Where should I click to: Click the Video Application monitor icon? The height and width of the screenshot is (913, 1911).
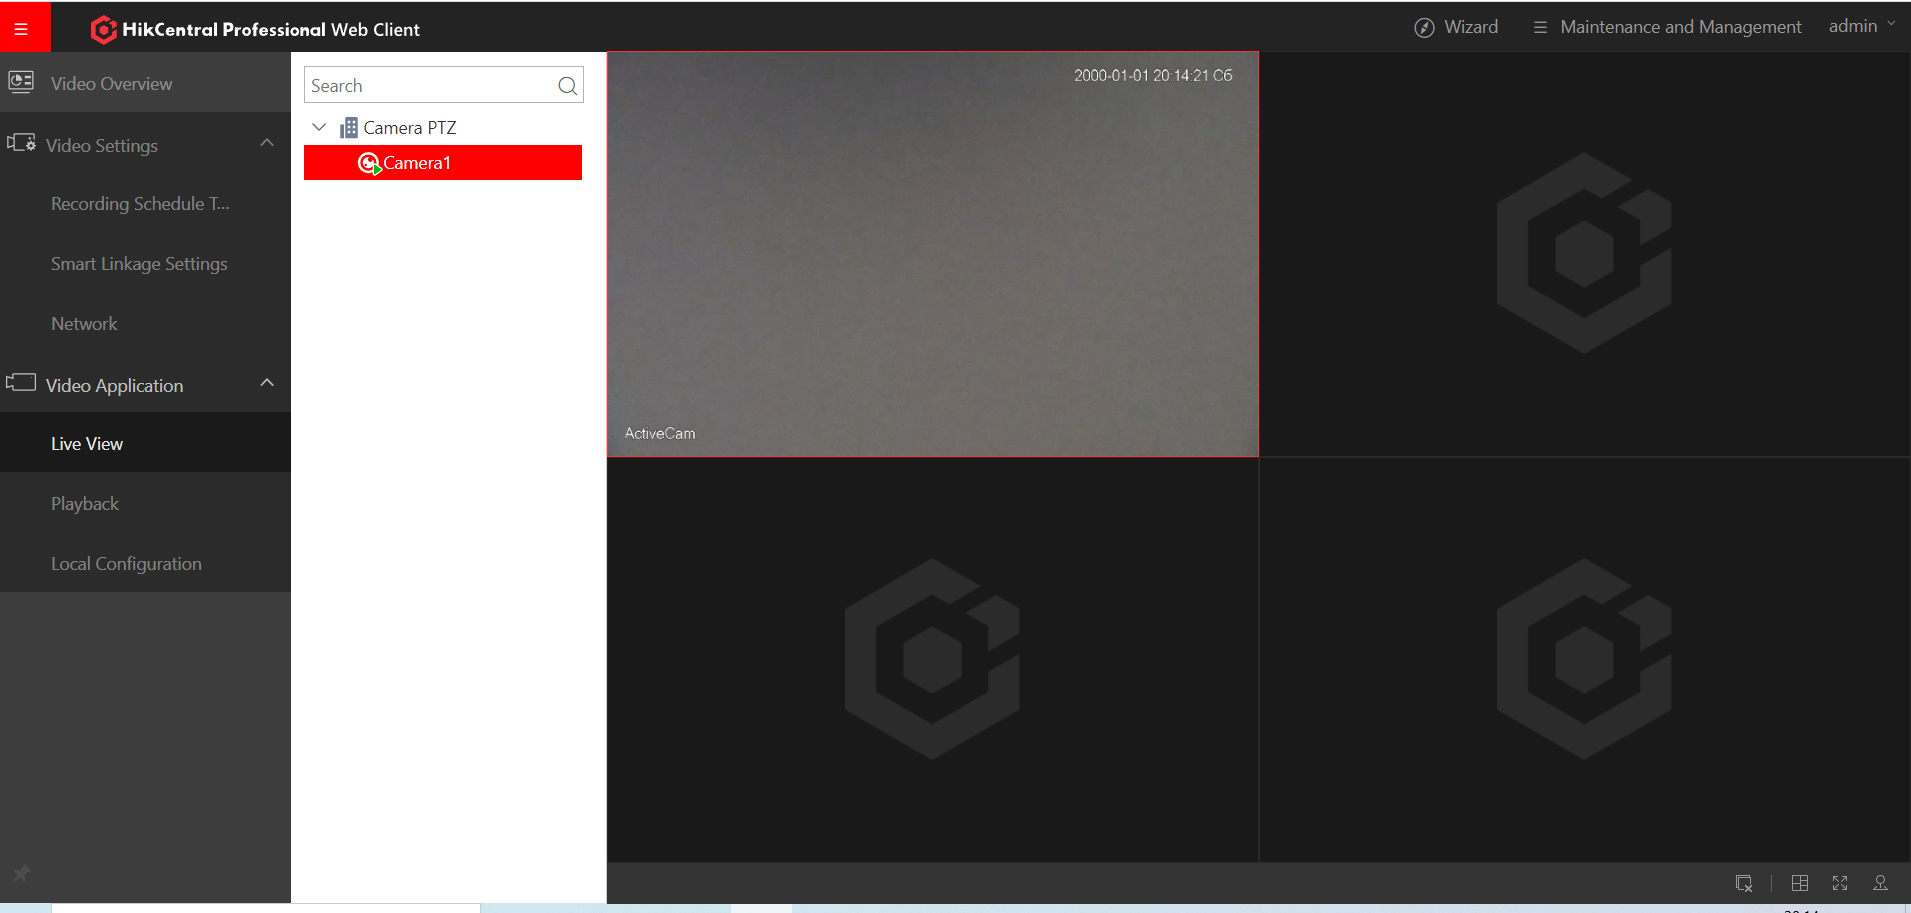pos(21,382)
